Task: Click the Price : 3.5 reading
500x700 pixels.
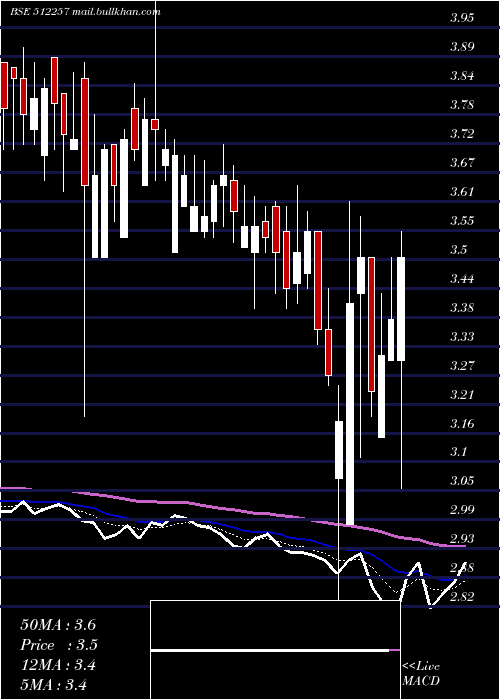Action: pos(59,645)
